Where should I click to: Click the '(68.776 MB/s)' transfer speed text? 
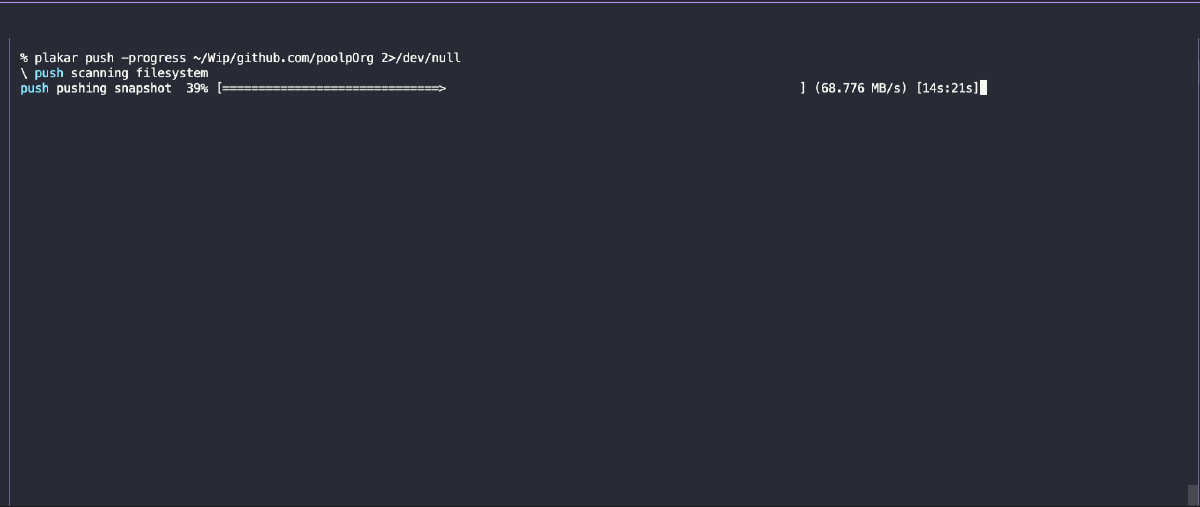(861, 89)
